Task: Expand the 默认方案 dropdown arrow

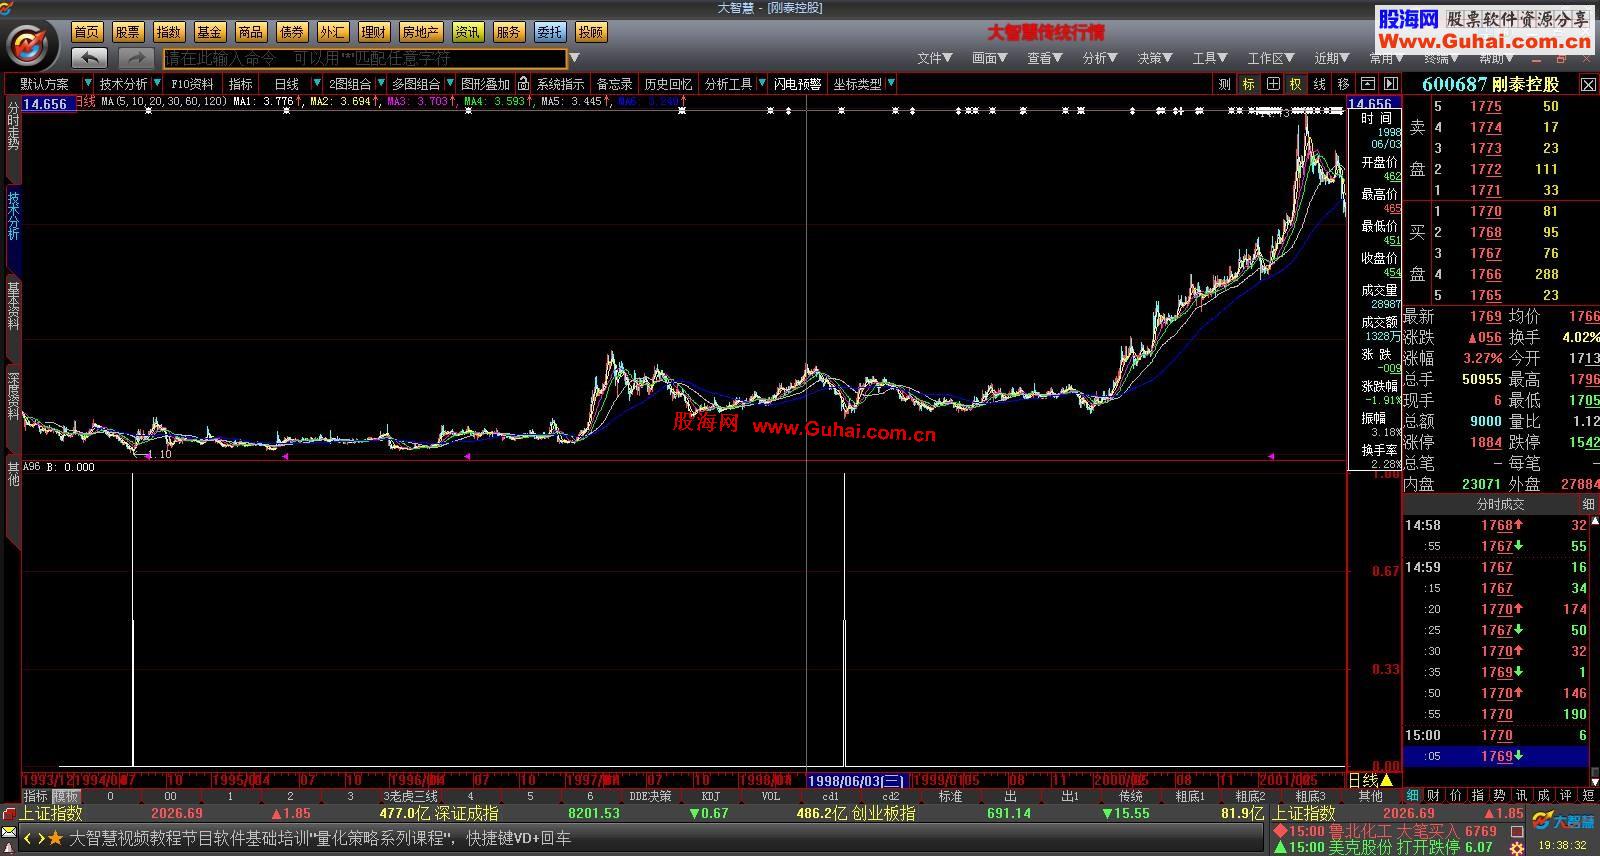Action: pos(88,84)
